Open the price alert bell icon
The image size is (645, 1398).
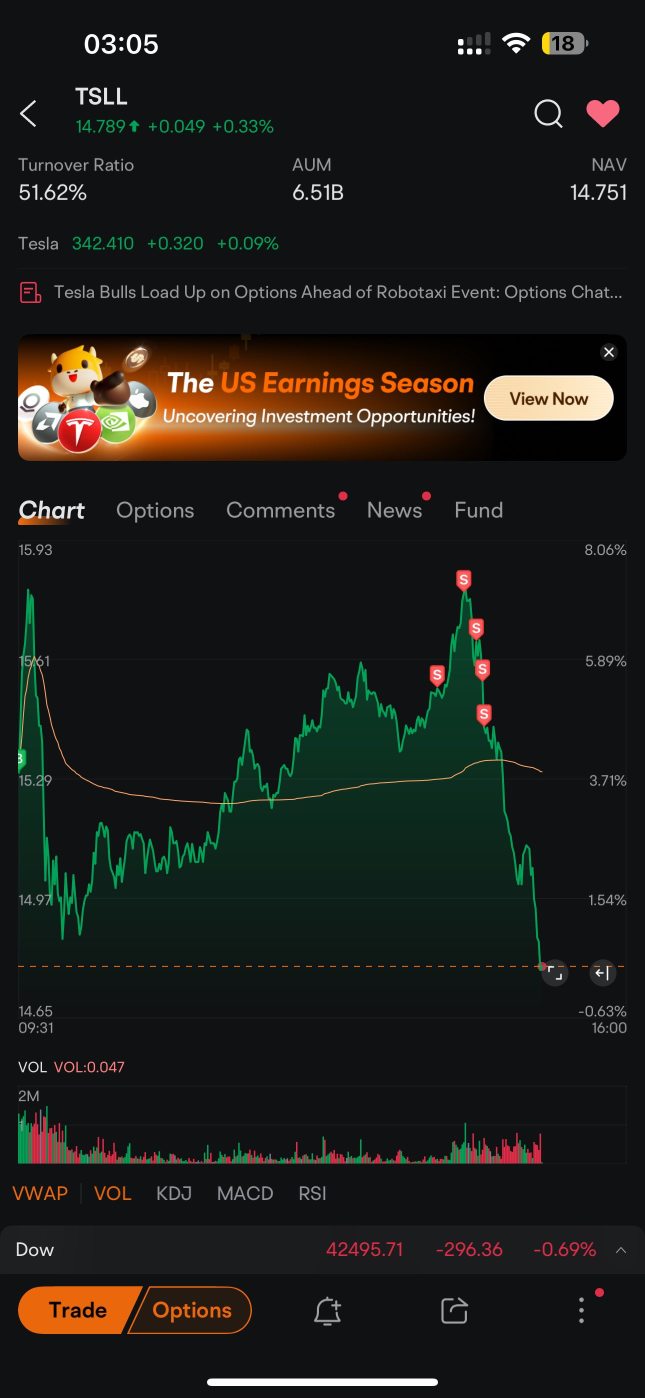coord(328,1311)
